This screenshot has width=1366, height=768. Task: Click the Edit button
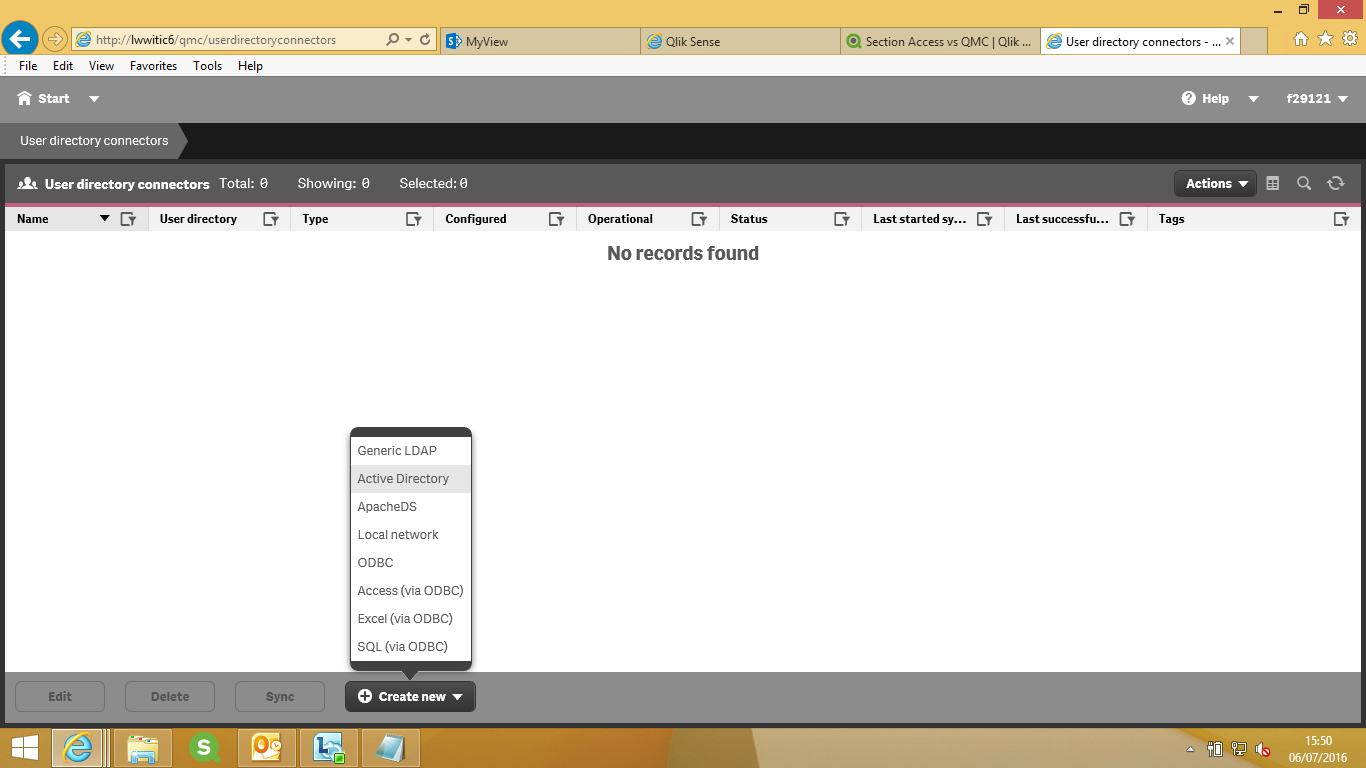coord(60,697)
